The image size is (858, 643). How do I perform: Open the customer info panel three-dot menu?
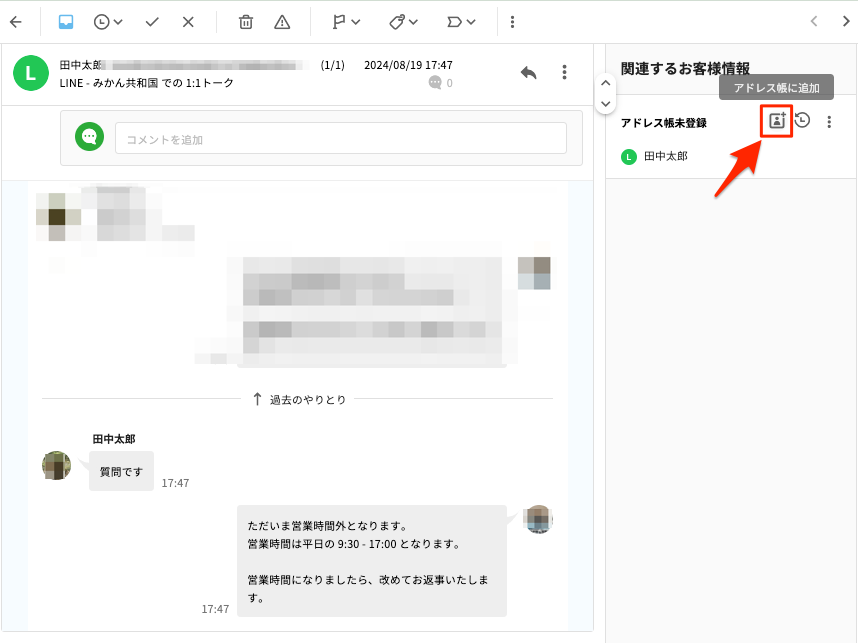[829, 122]
